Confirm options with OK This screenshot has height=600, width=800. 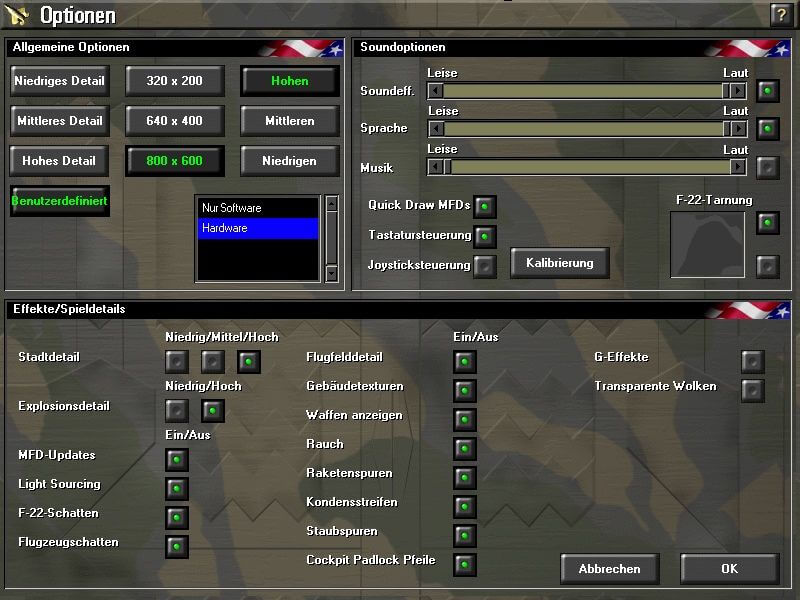730,569
